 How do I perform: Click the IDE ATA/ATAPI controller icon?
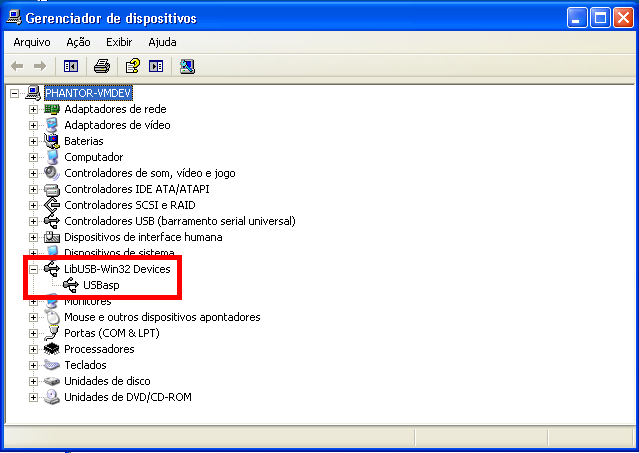coord(52,189)
